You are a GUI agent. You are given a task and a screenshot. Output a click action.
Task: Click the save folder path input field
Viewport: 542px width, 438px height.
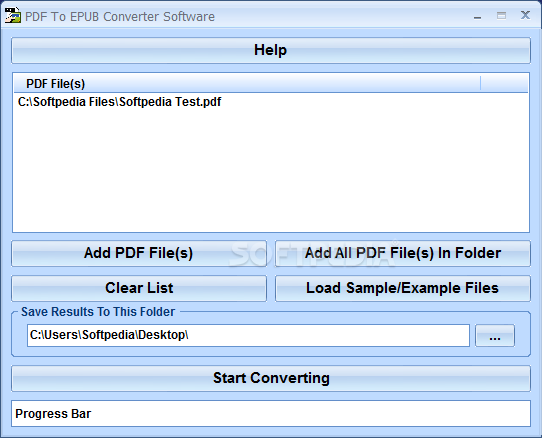tap(248, 335)
